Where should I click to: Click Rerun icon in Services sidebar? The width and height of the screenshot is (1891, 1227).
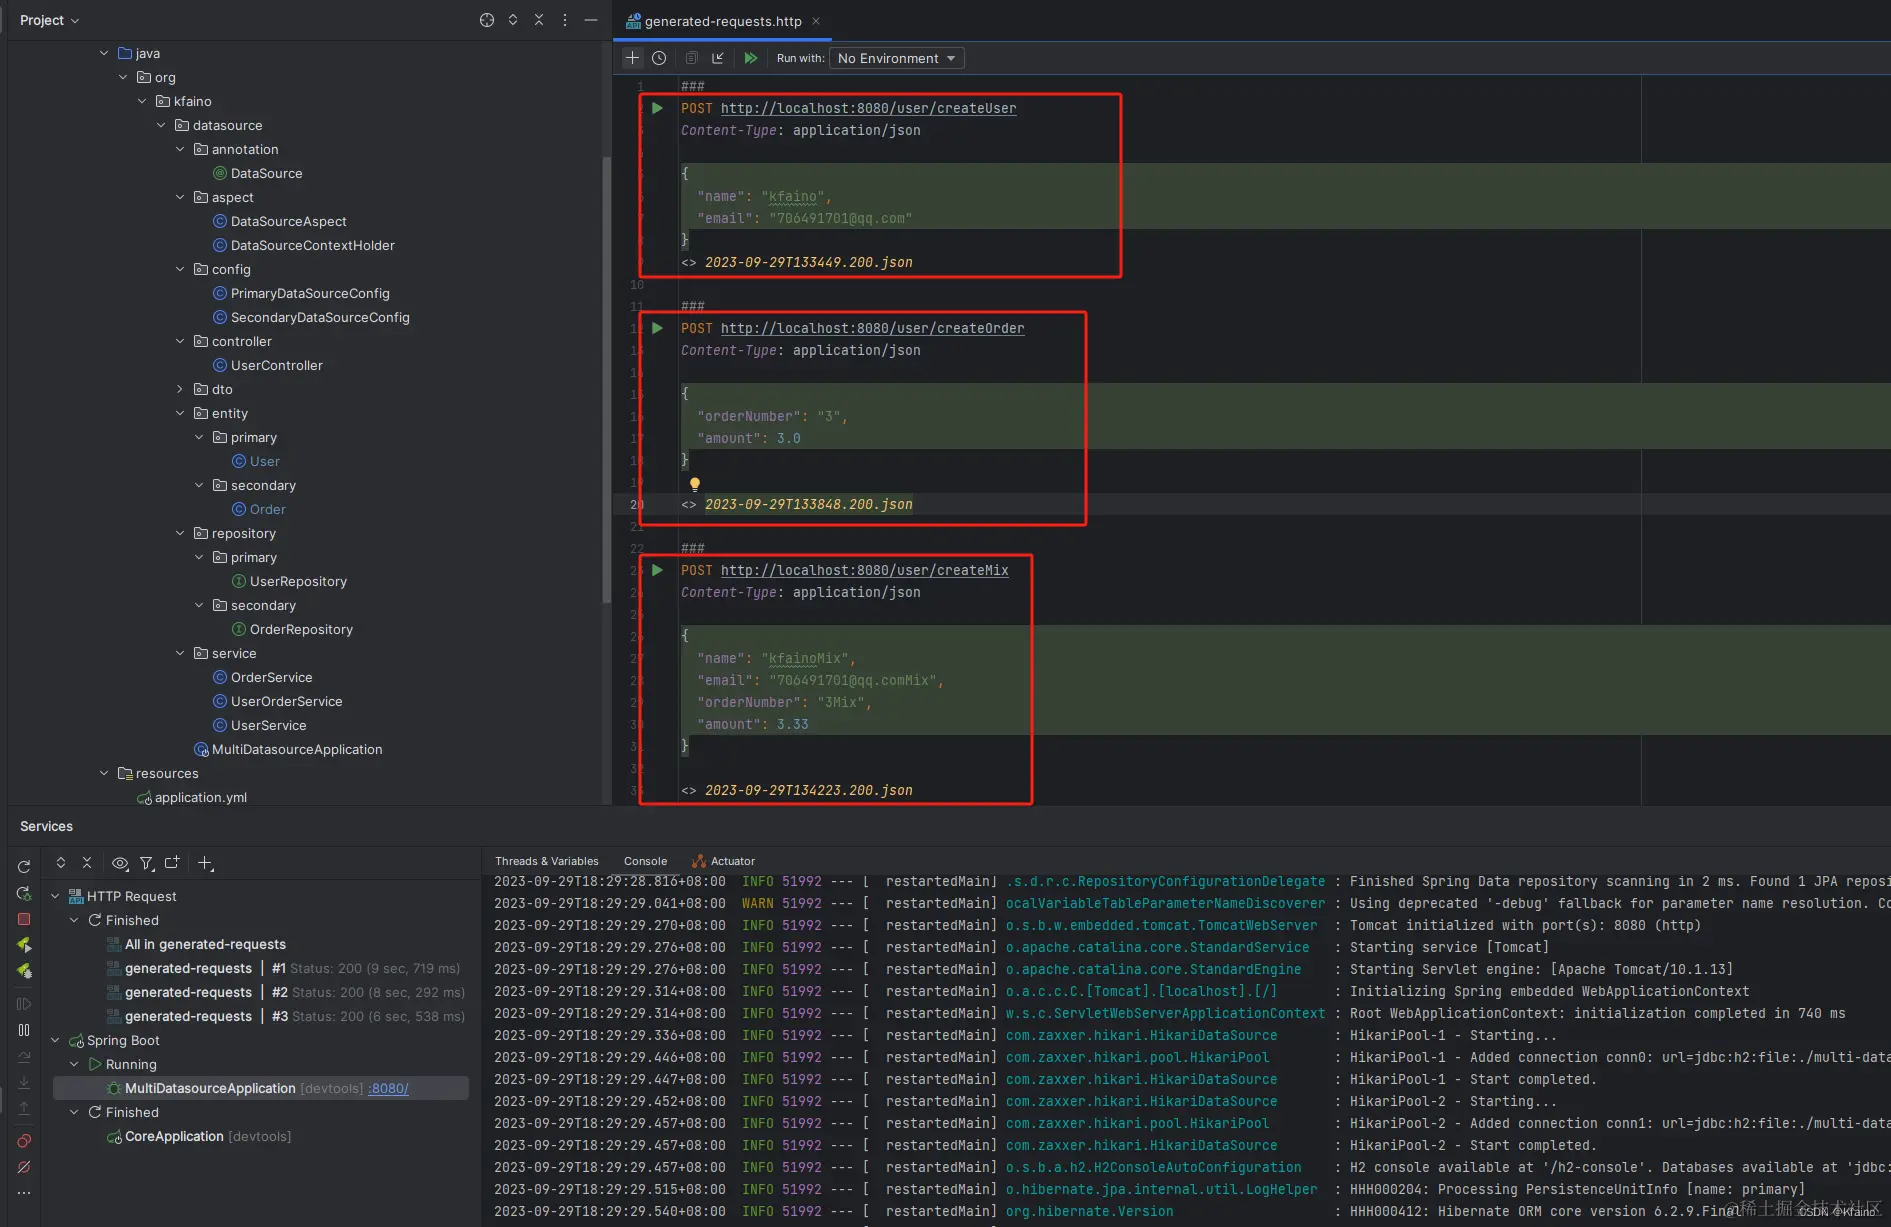[24, 867]
